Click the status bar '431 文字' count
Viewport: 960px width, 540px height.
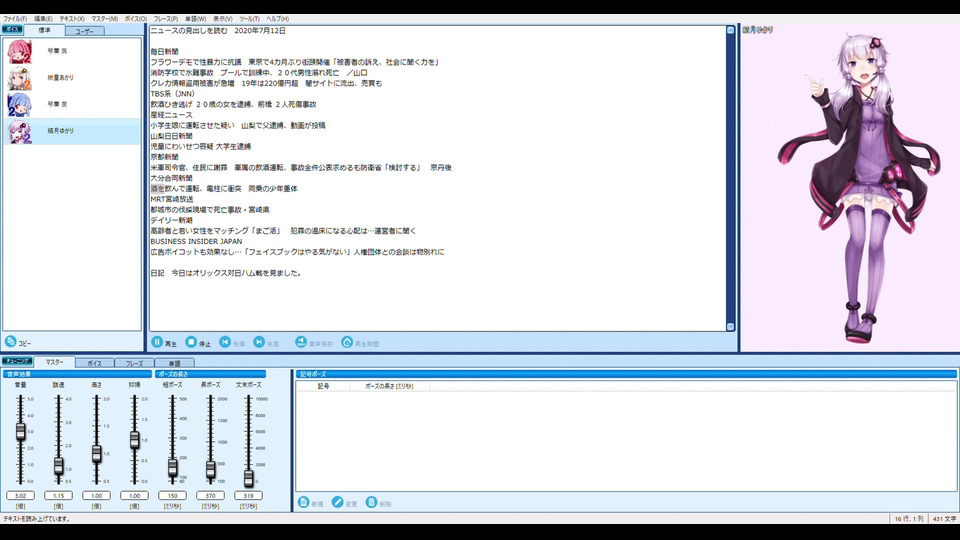pyautogui.click(x=944, y=519)
